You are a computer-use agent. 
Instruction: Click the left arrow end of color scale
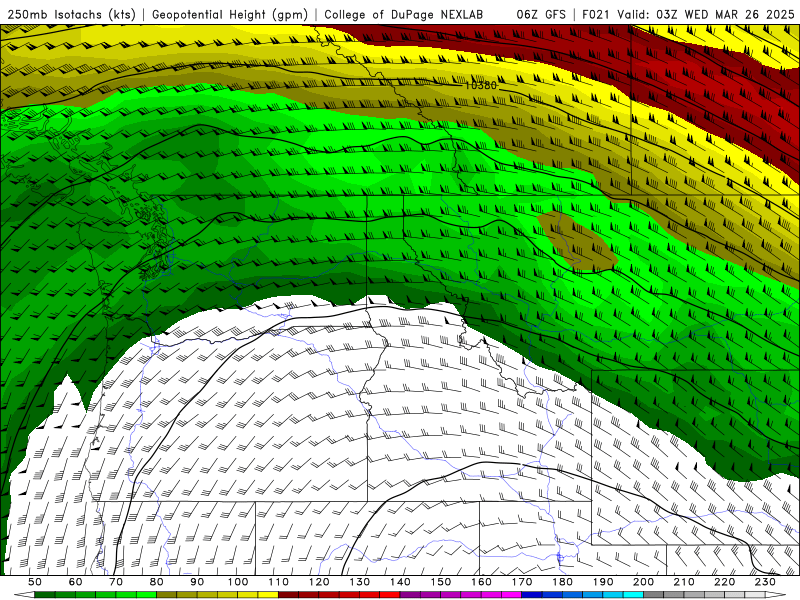coord(24,595)
